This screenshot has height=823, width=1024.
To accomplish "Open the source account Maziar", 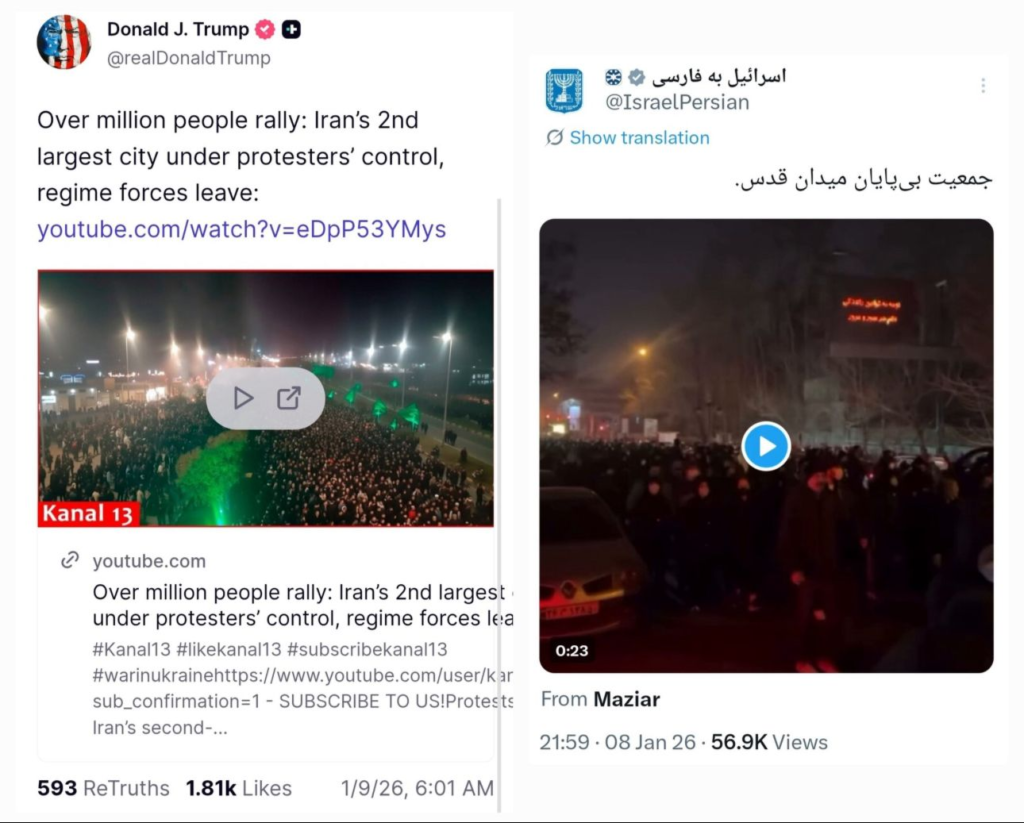I will point(626,700).
